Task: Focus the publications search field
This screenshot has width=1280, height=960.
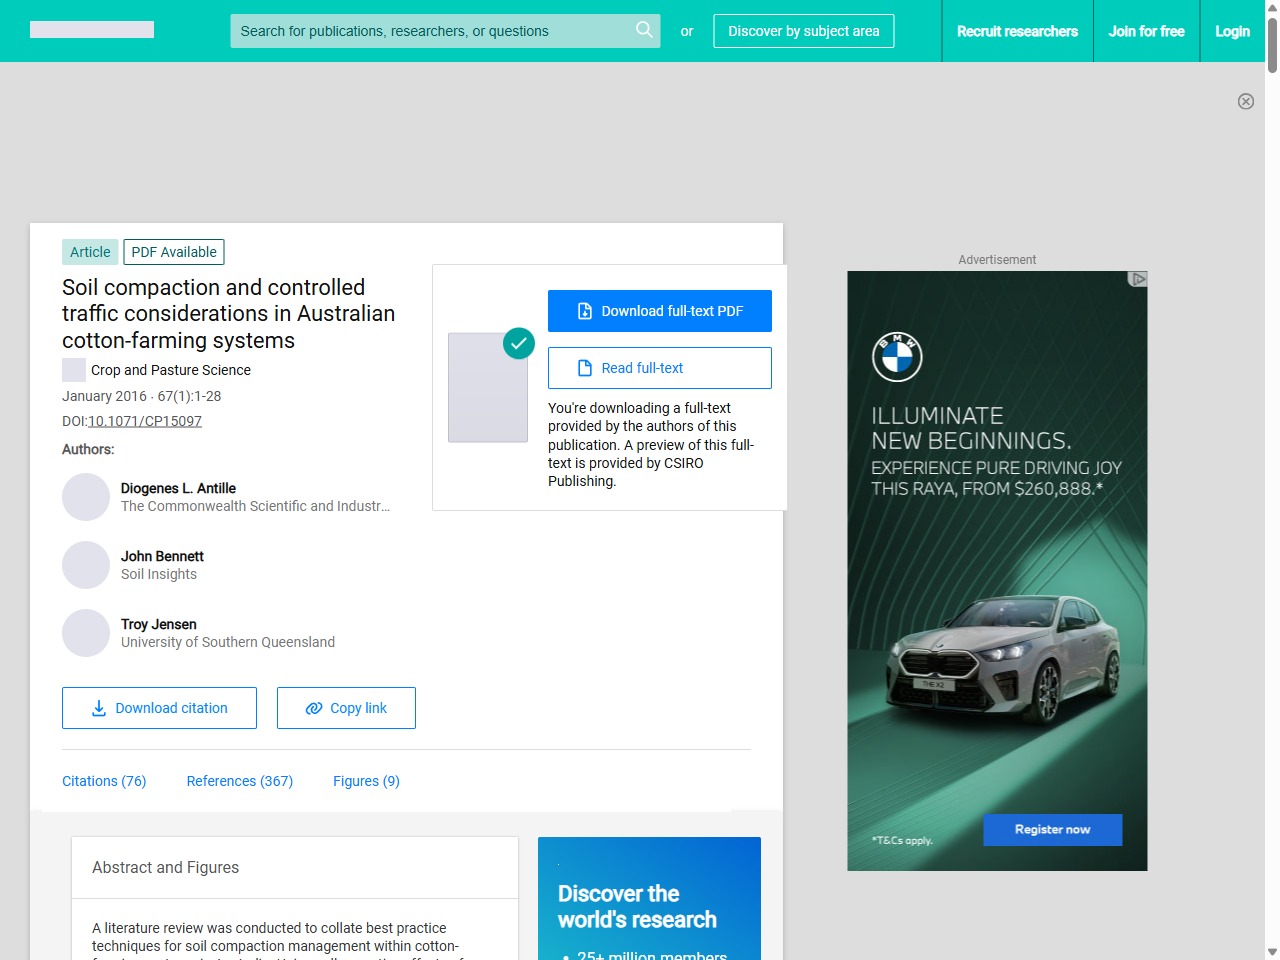Action: 430,31
